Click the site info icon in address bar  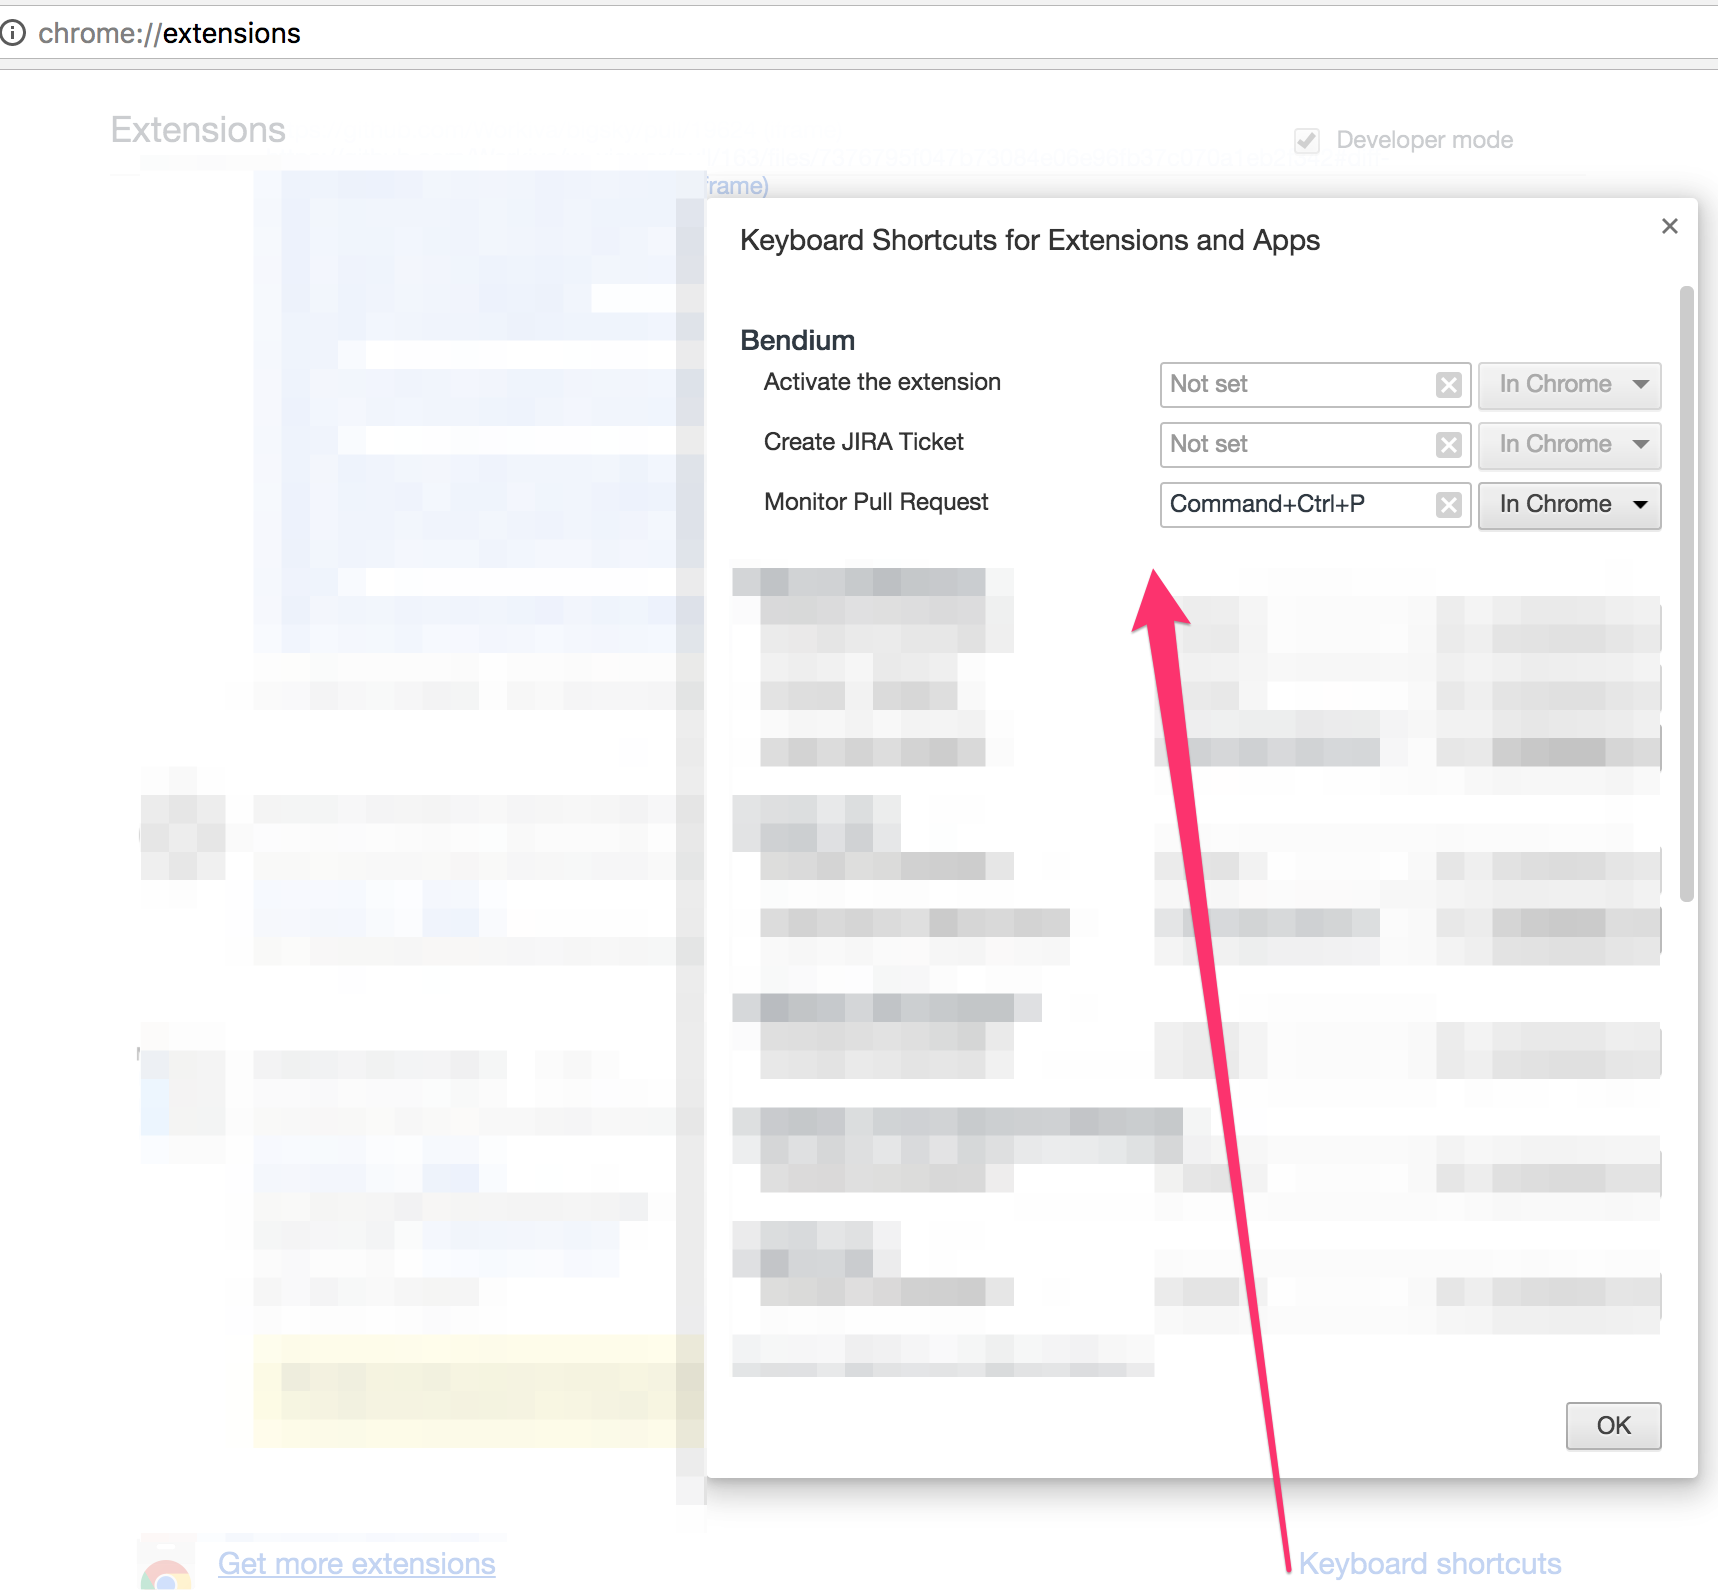[x=13, y=33]
